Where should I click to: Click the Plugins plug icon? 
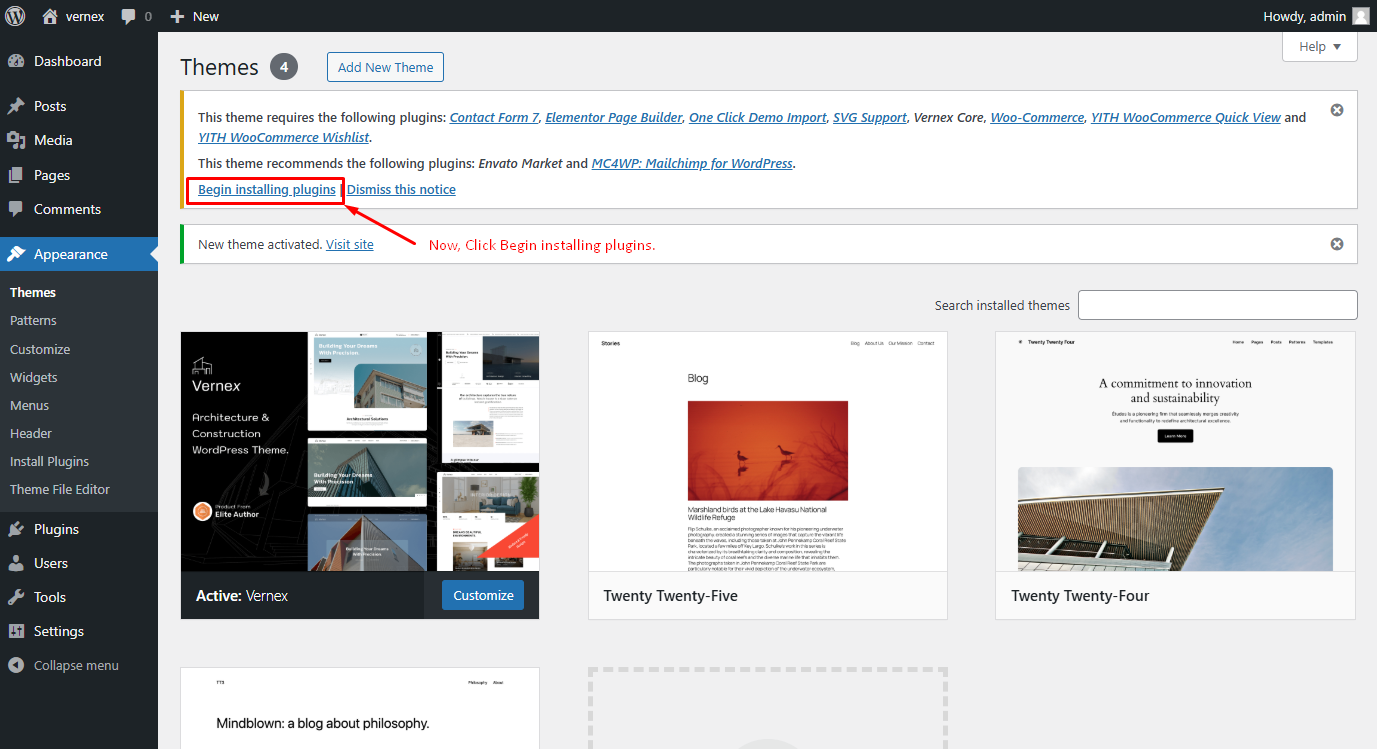click(x=16, y=529)
